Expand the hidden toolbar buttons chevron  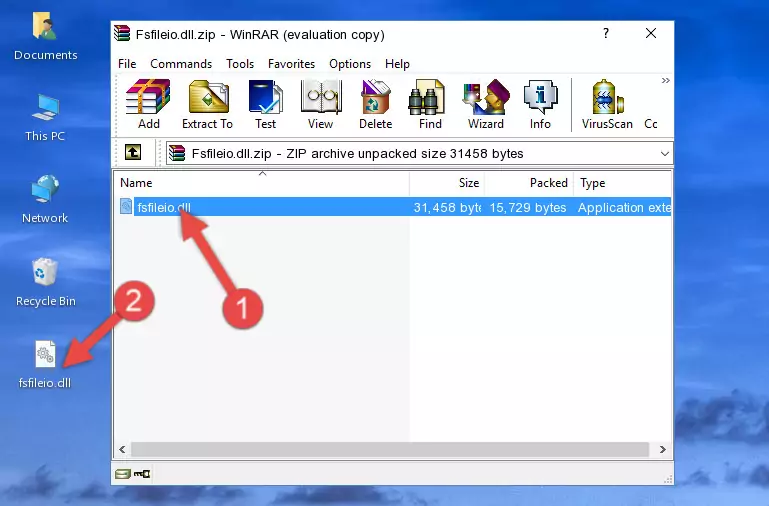pos(665,80)
